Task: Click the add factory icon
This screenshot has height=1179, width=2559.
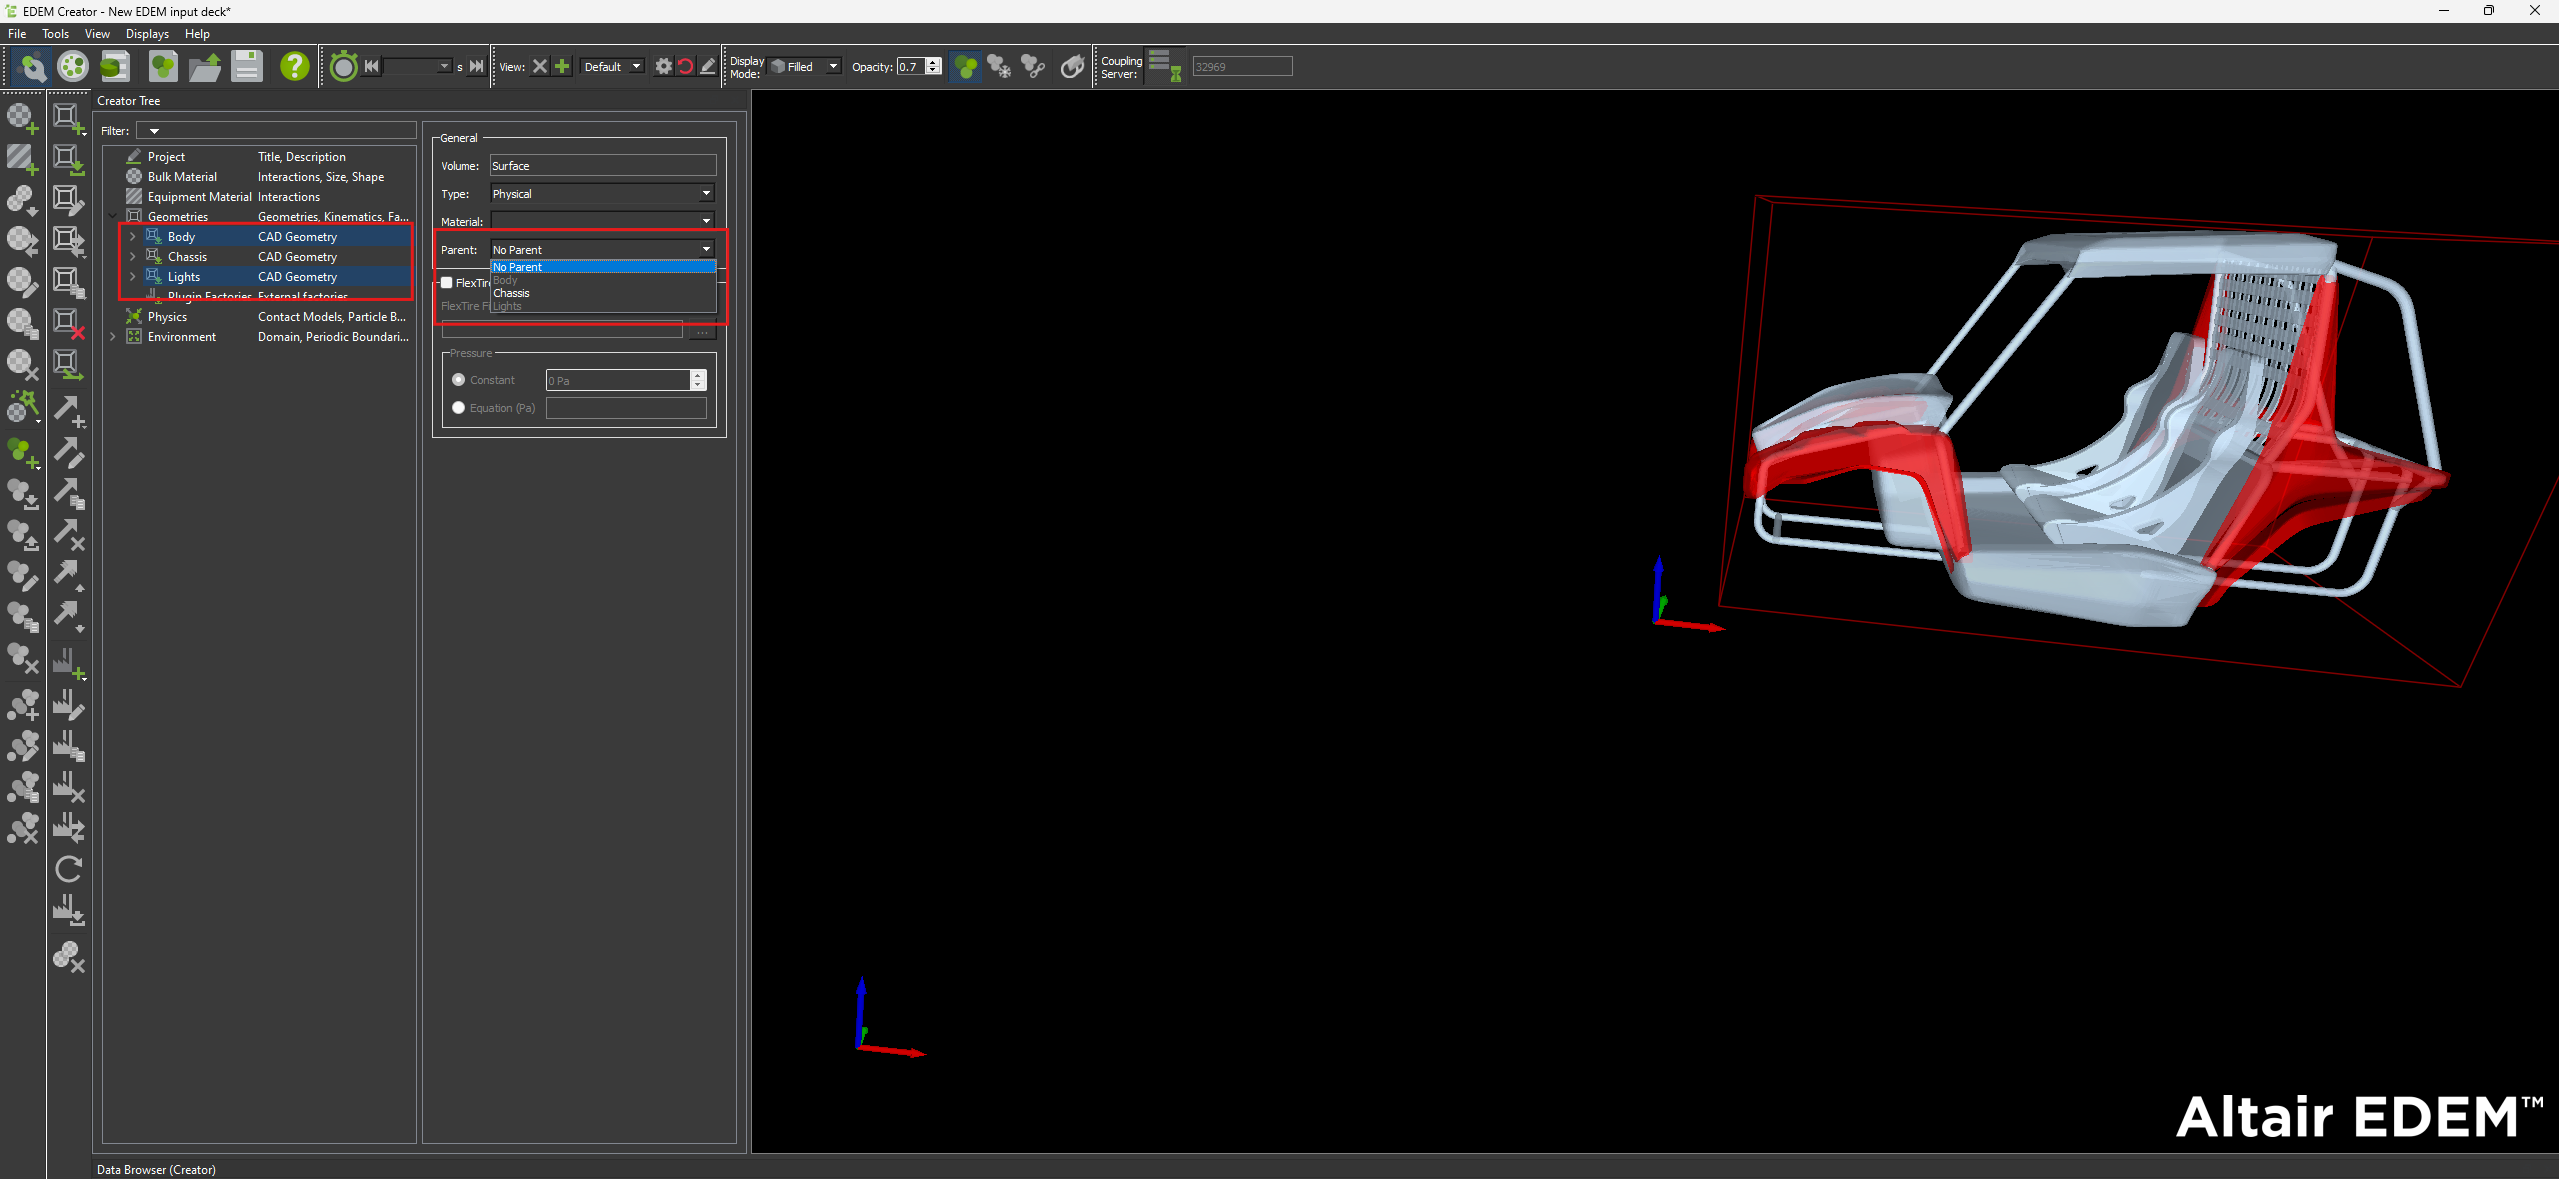Action: click(x=69, y=663)
